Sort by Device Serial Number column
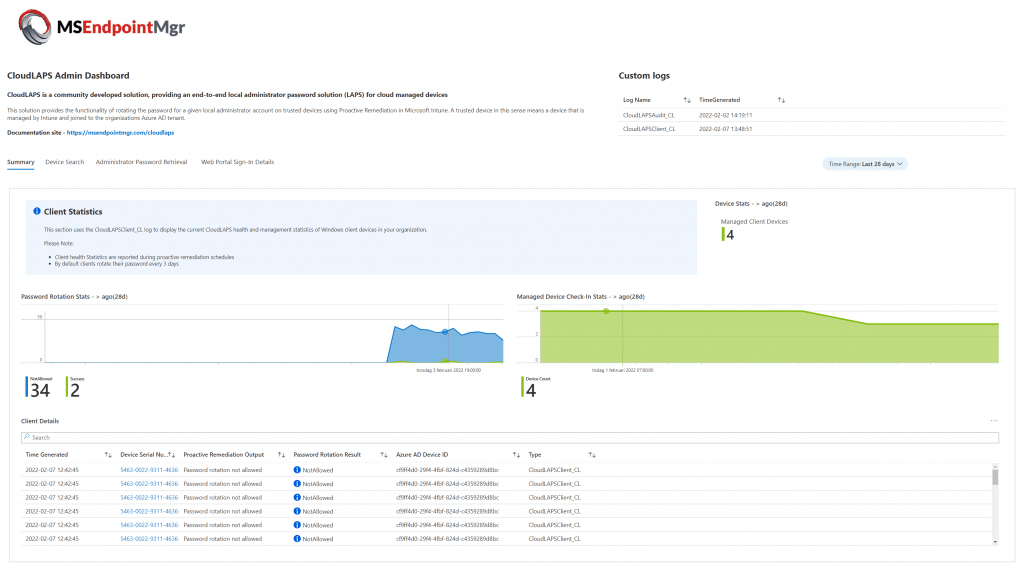 click(171, 455)
